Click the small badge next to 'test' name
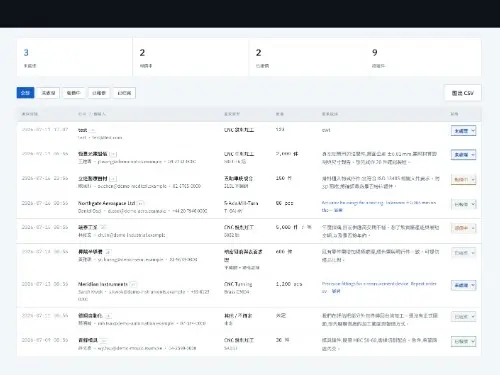This screenshot has width=500, height=375. tap(93, 130)
